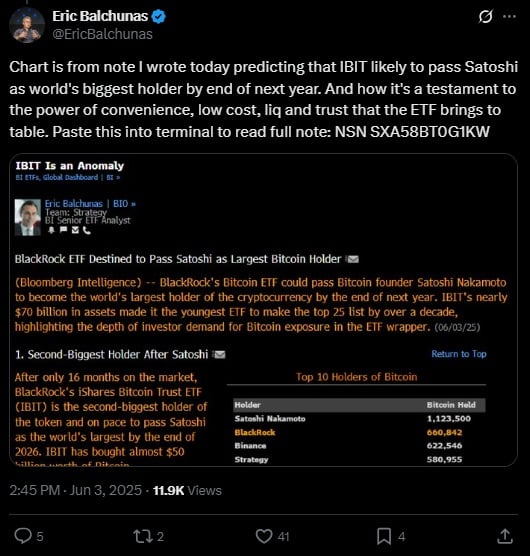Open the @EricBalchunas handle link
Image resolution: width=530 pixels, height=556 pixels.
[x=102, y=34]
